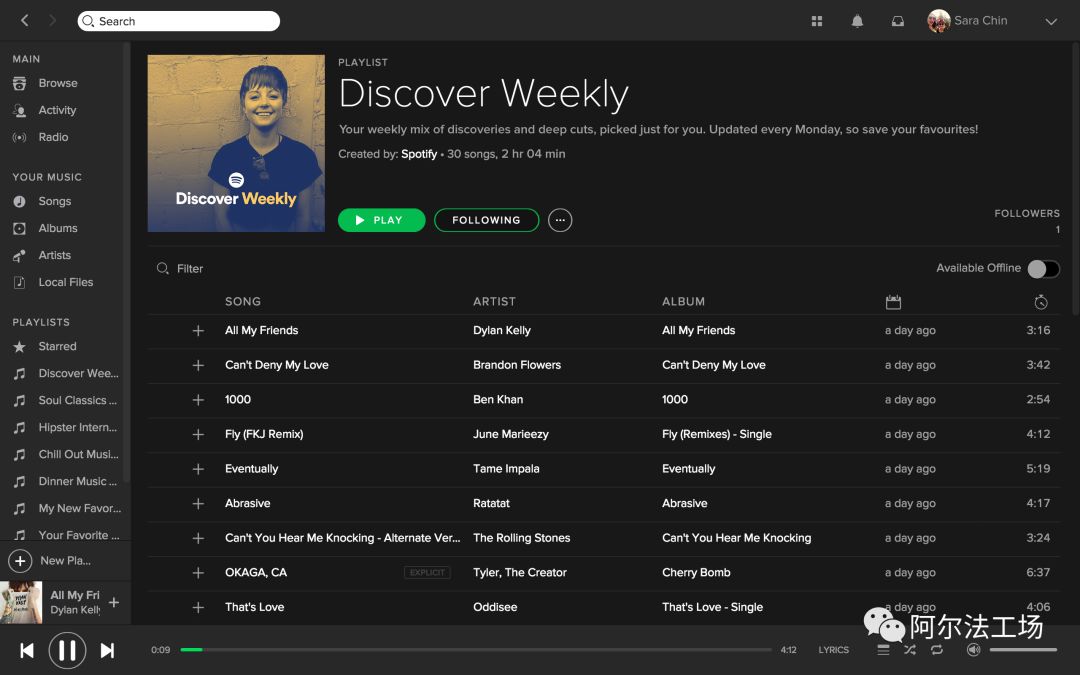Open the inbox tray icon
1080x675 pixels.
897,21
